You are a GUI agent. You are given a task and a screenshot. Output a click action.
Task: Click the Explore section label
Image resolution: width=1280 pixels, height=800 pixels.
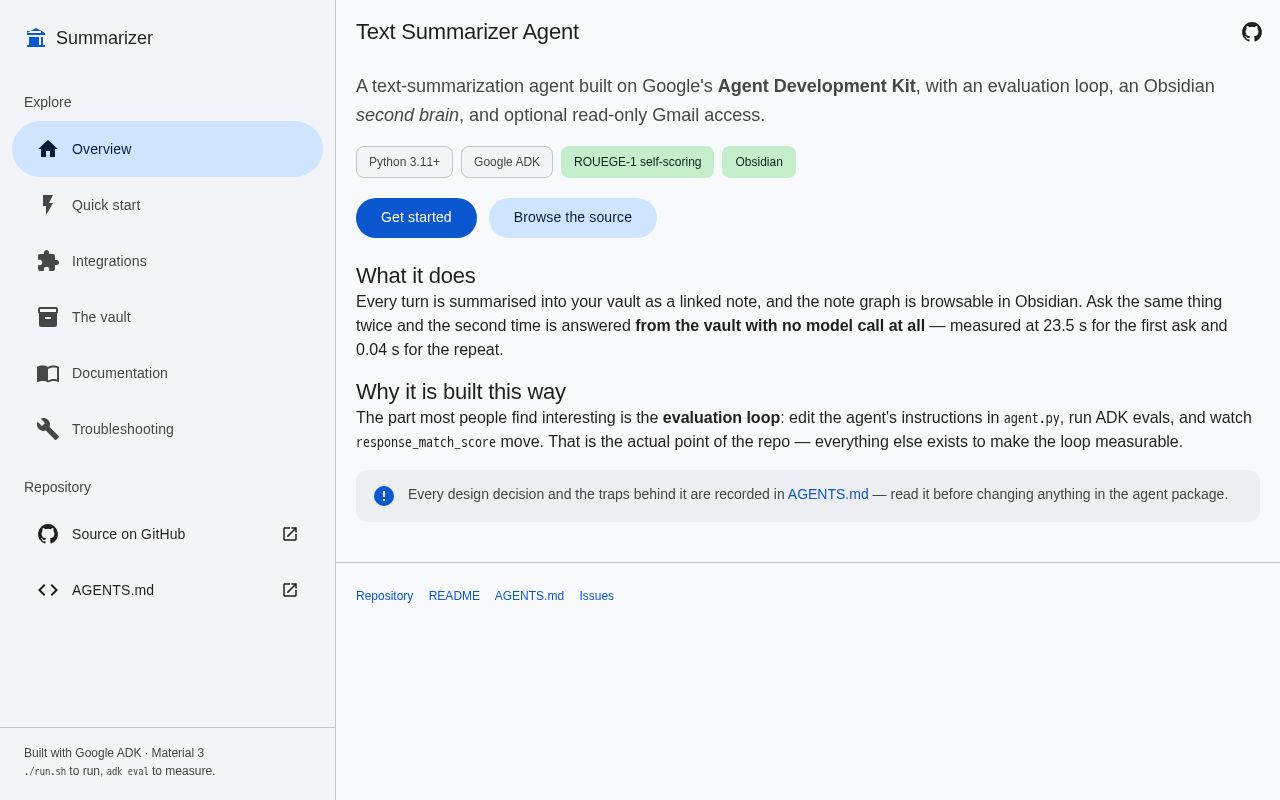48,102
